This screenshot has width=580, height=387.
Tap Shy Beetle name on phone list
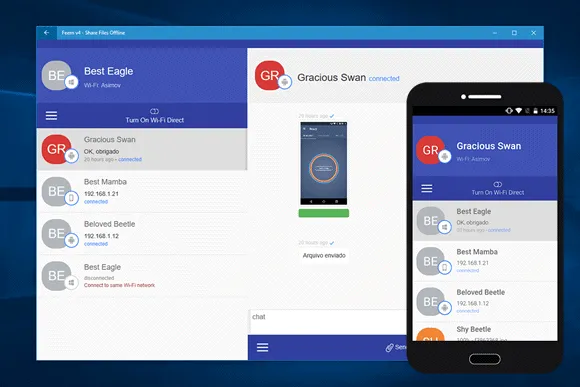pos(473,329)
